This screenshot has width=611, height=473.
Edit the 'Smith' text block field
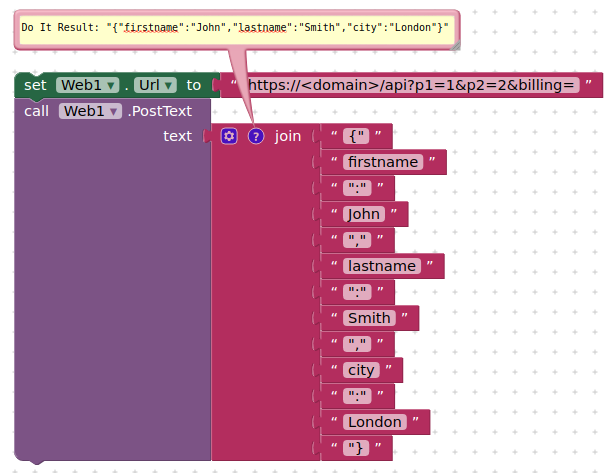369,318
